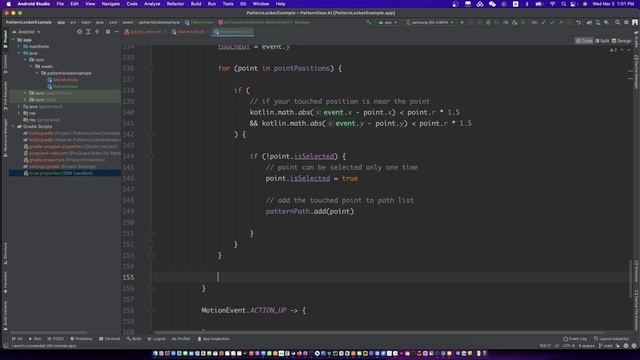Open the app run configuration dropdown
The image size is (640, 360).
(388, 22)
